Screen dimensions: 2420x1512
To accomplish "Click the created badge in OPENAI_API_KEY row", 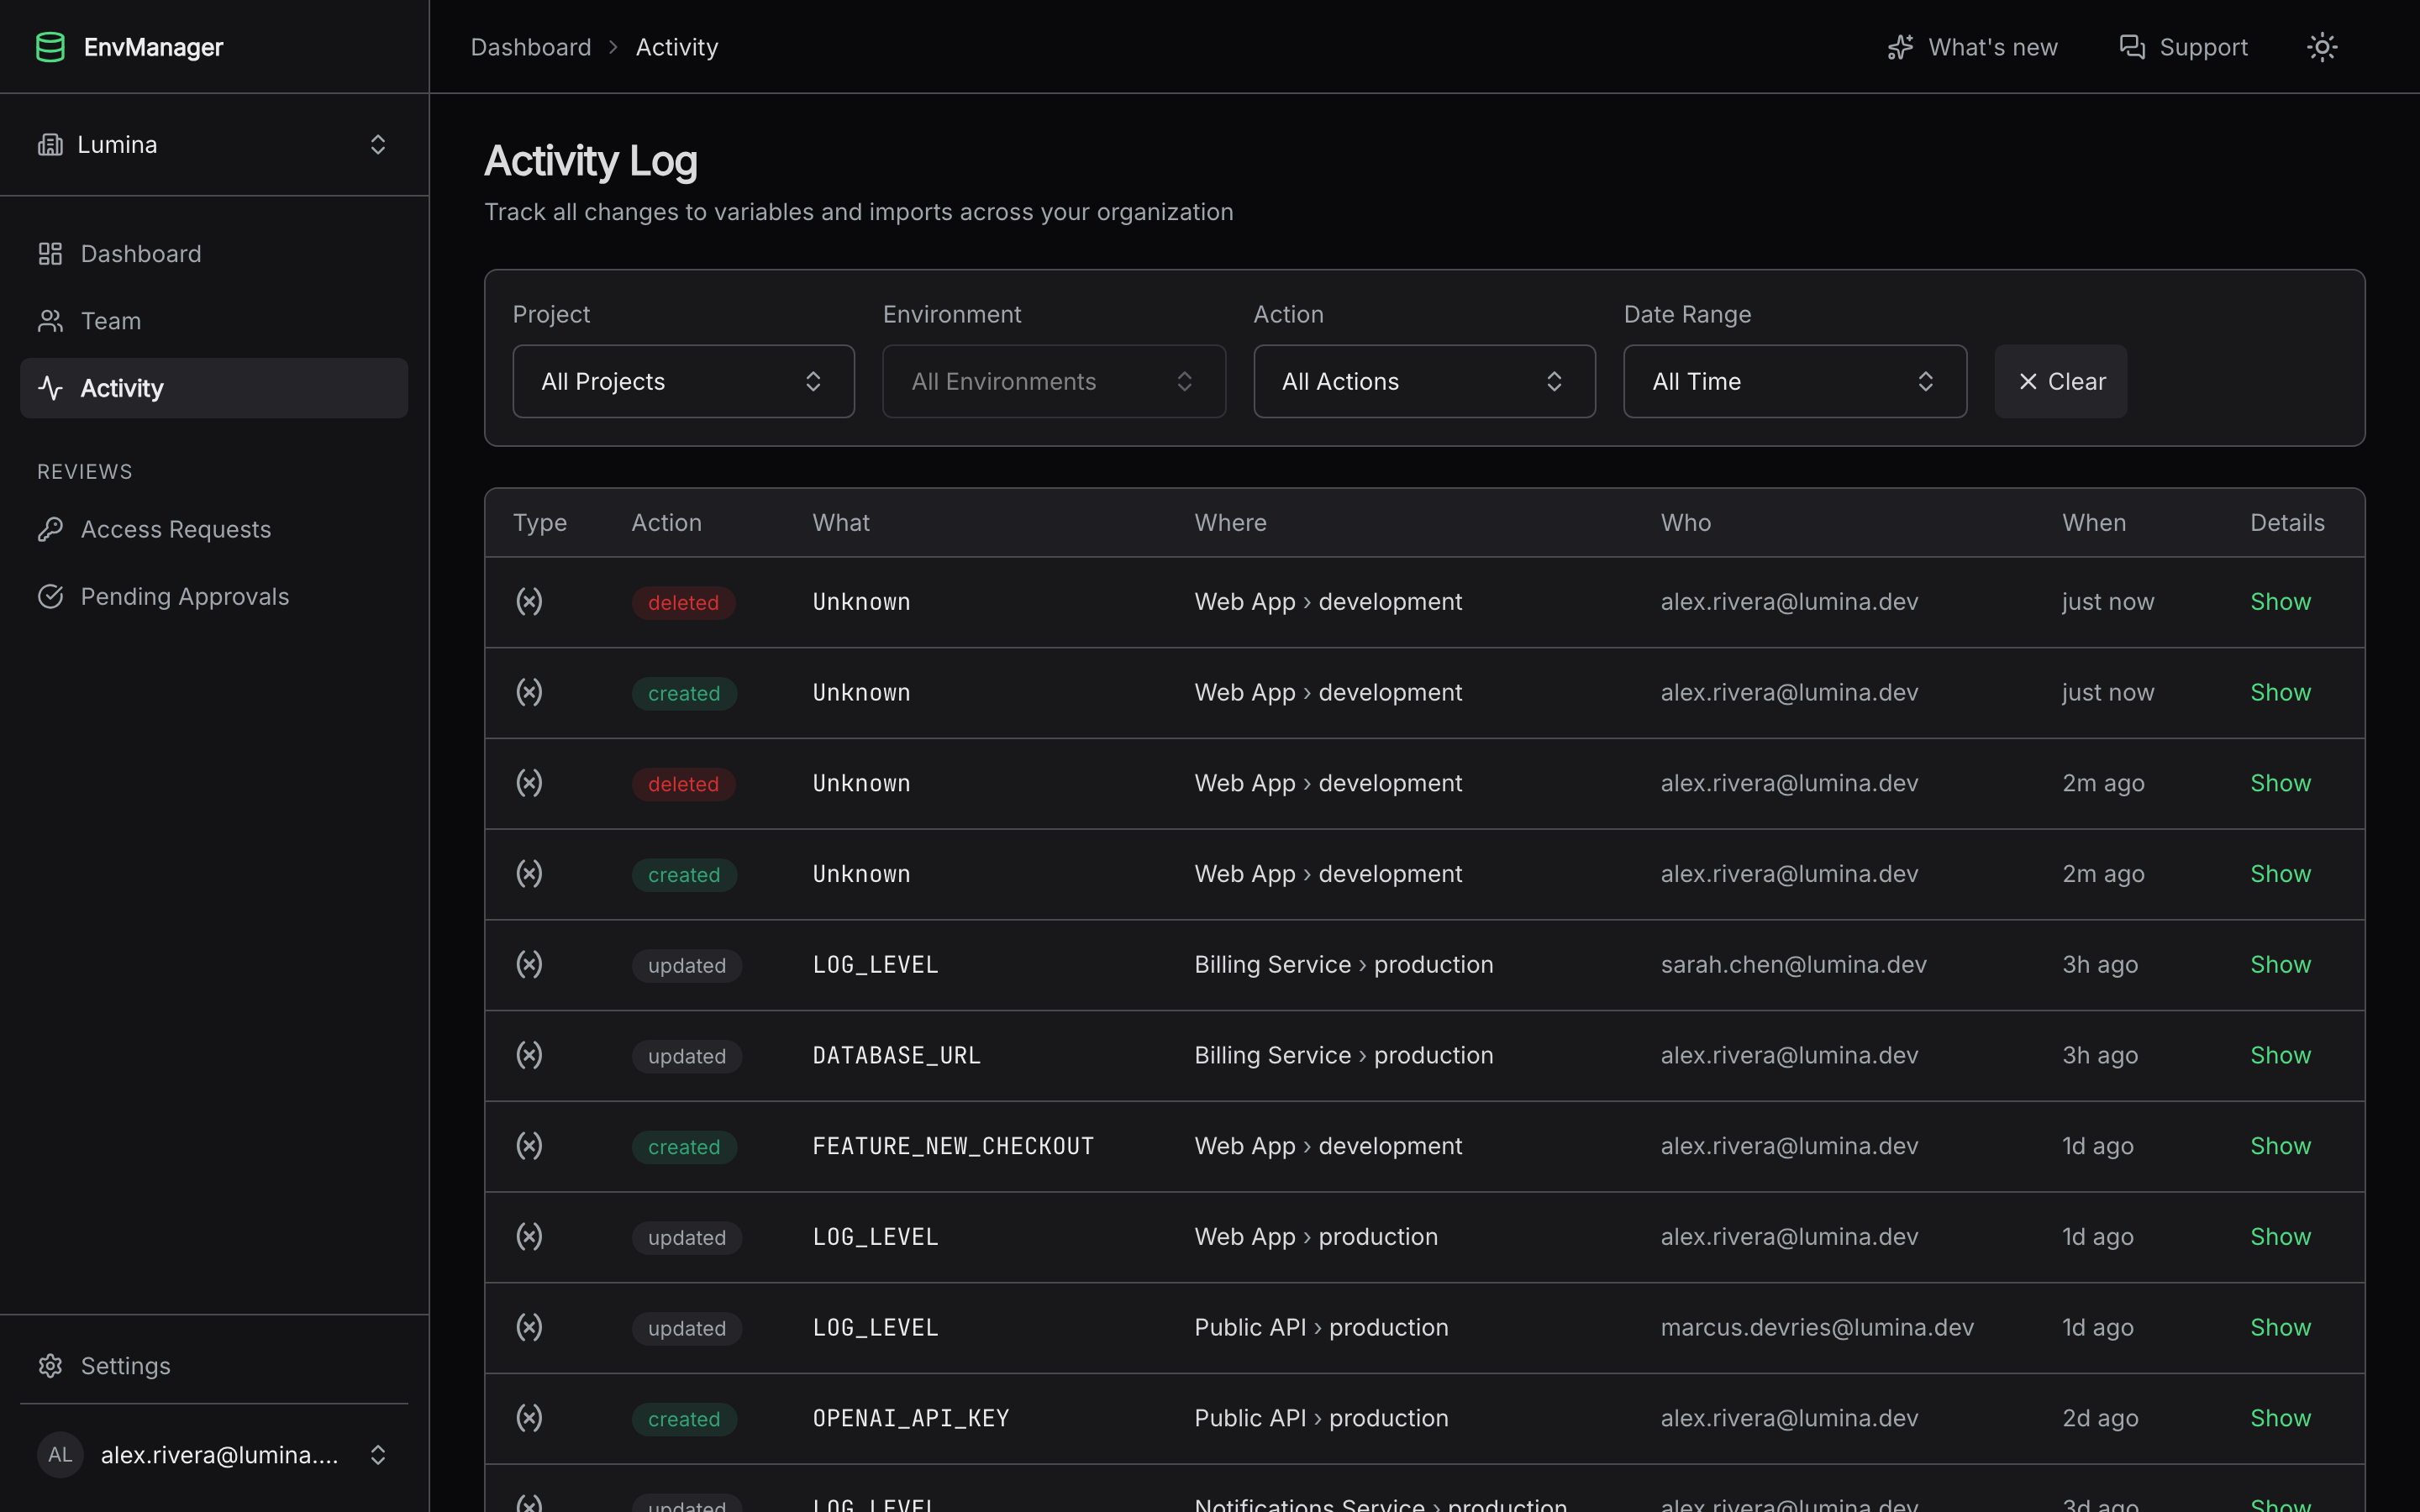I will click(x=684, y=1419).
